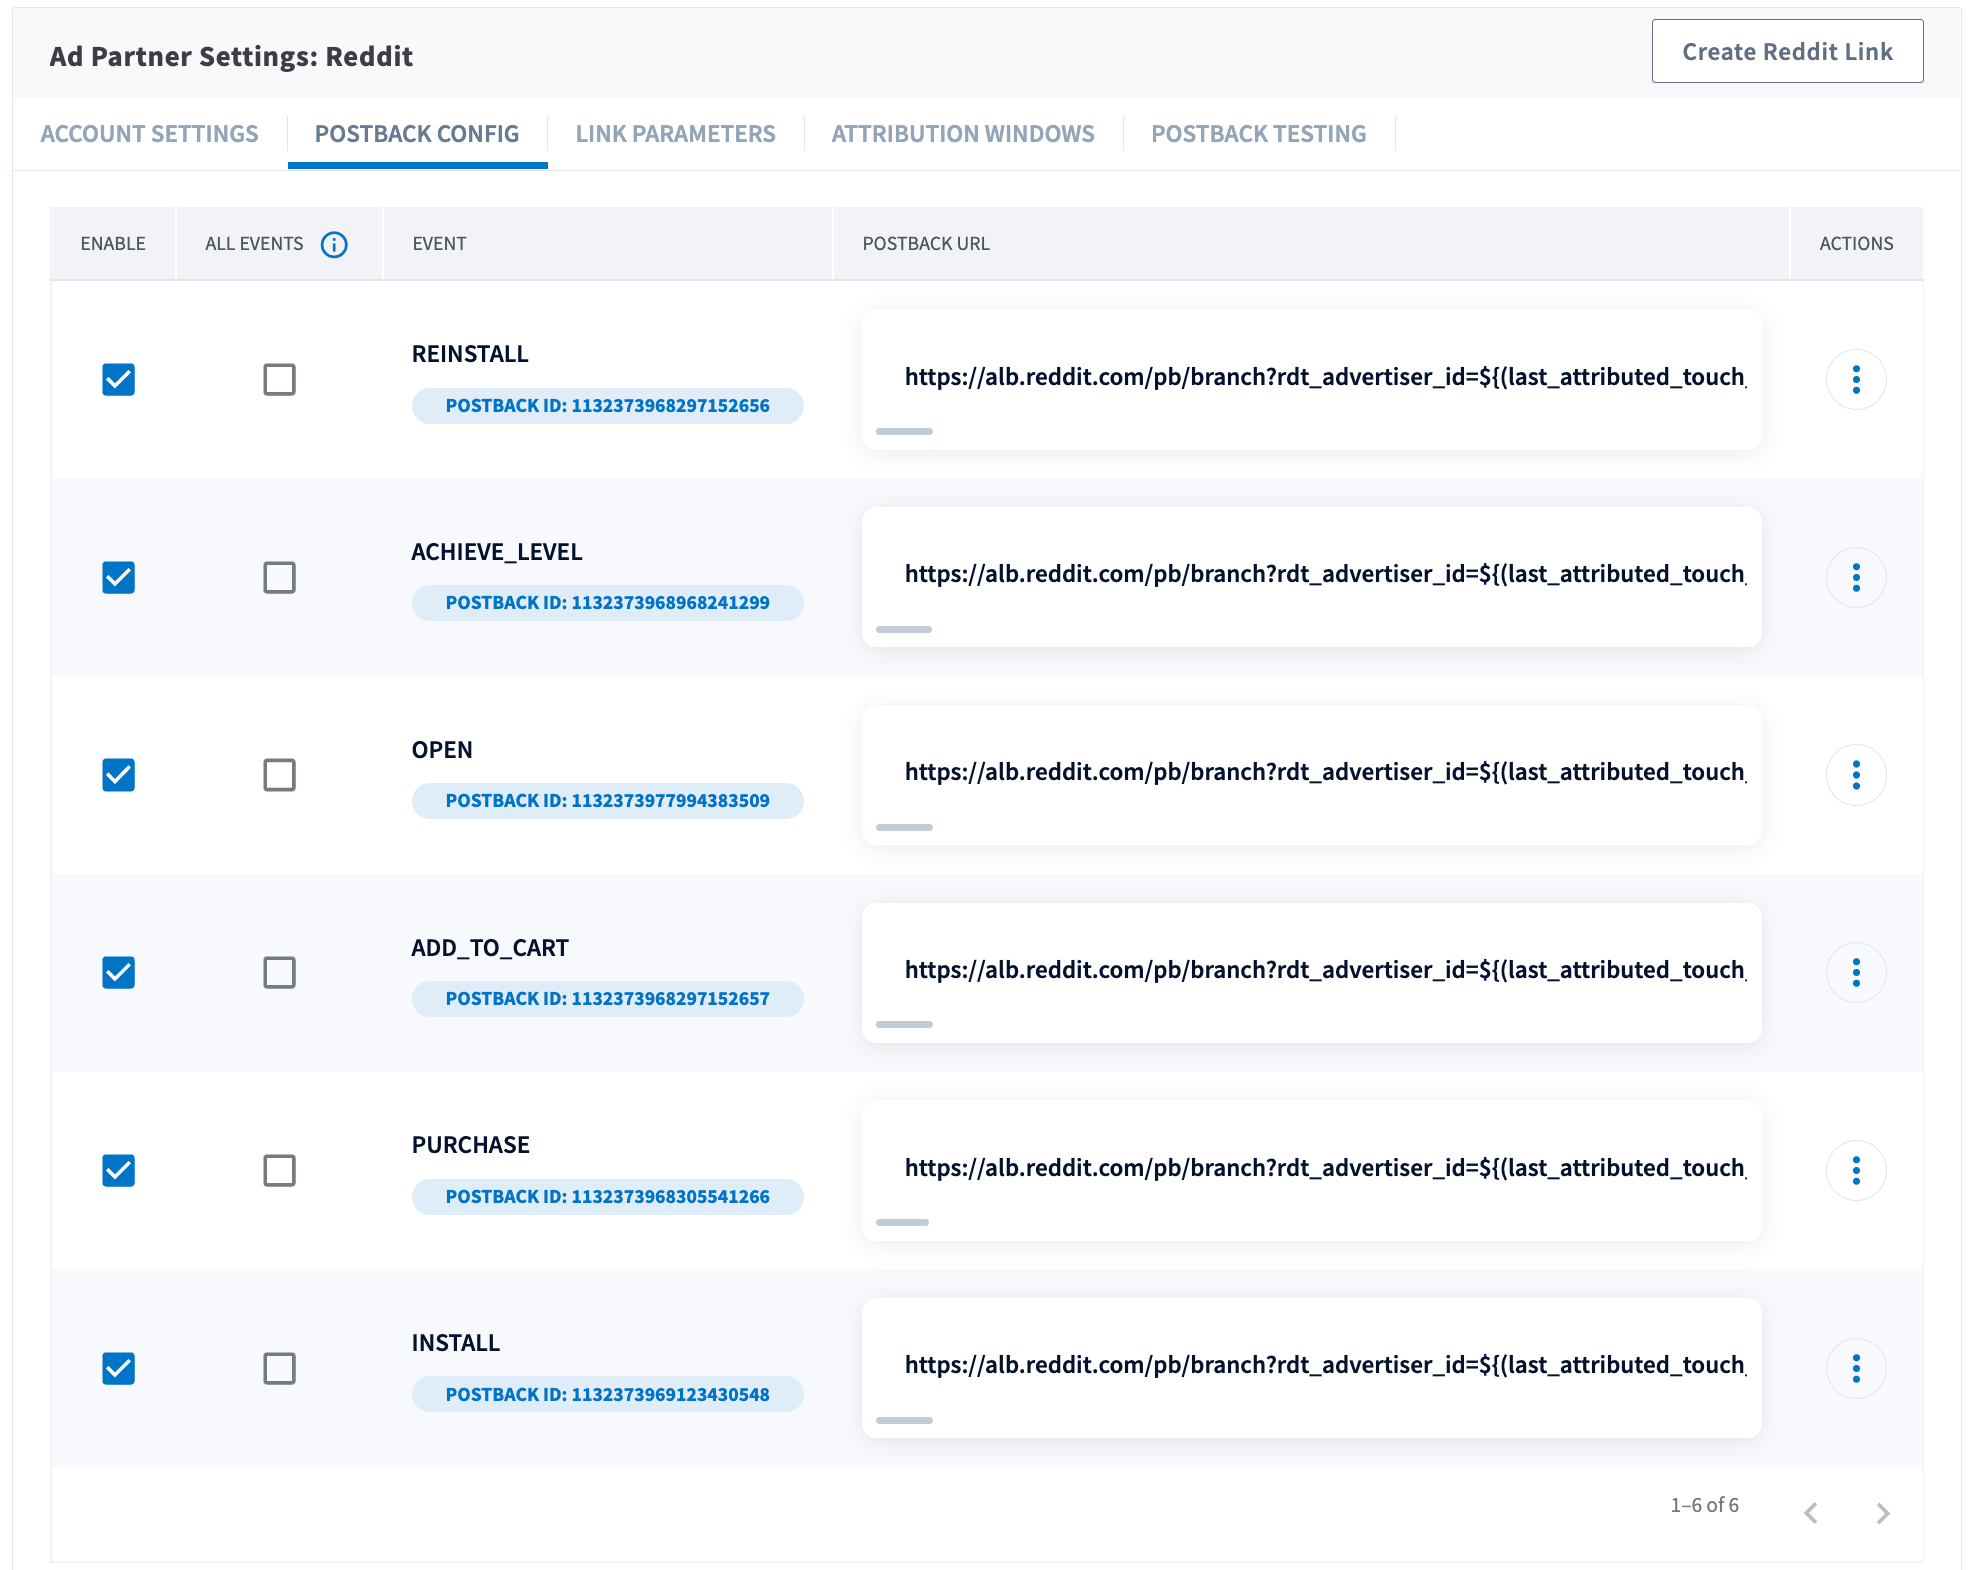This screenshot has width=1972, height=1570.
Task: Click the ACHIEVE_LEVEL postback ID badge
Action: coord(607,603)
